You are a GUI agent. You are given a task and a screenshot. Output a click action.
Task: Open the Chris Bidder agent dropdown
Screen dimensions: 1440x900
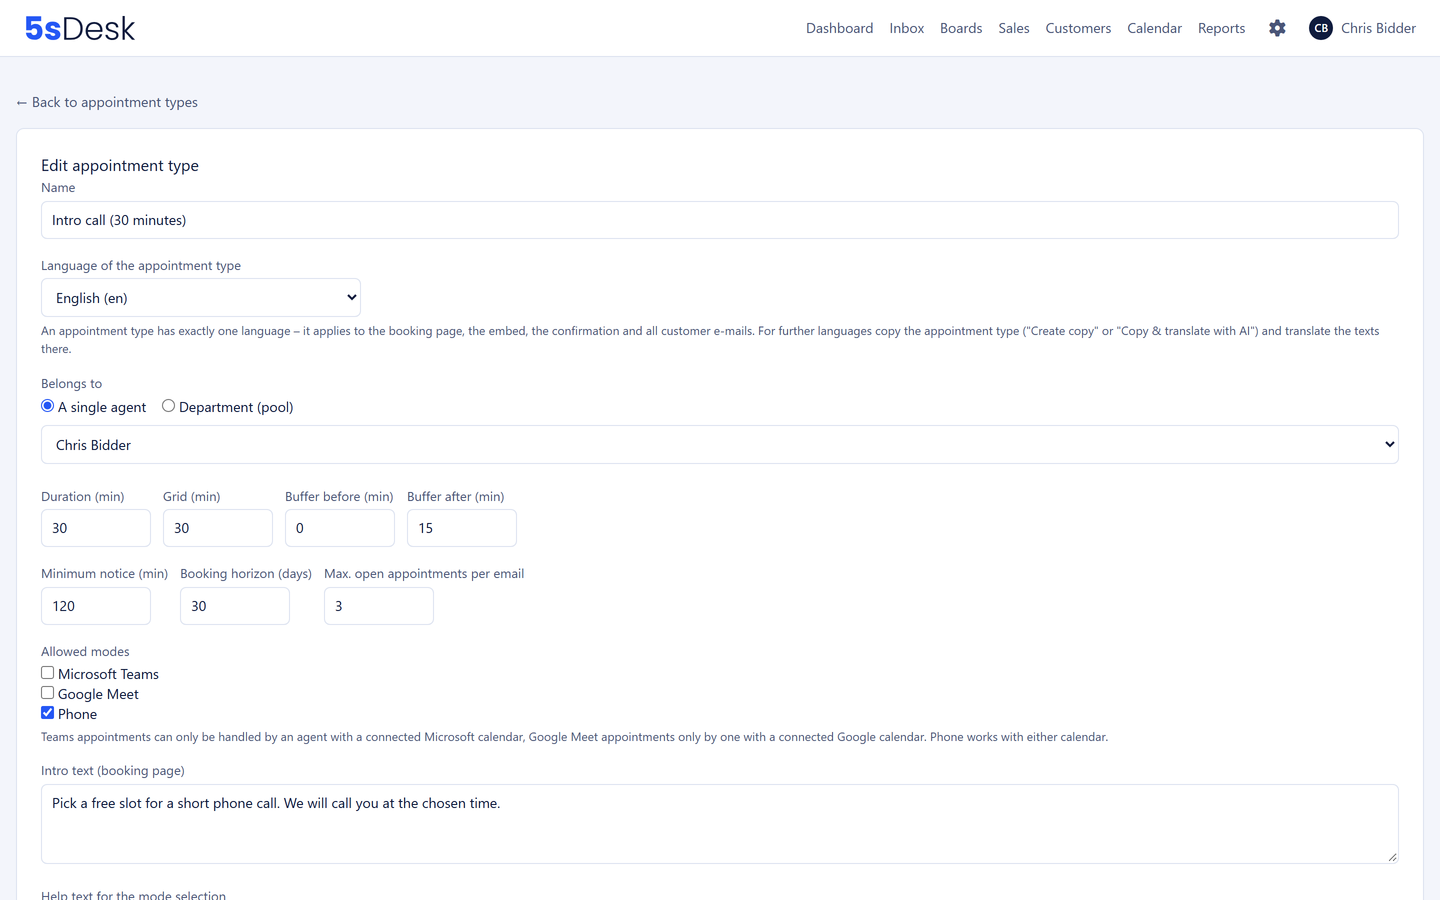point(720,445)
